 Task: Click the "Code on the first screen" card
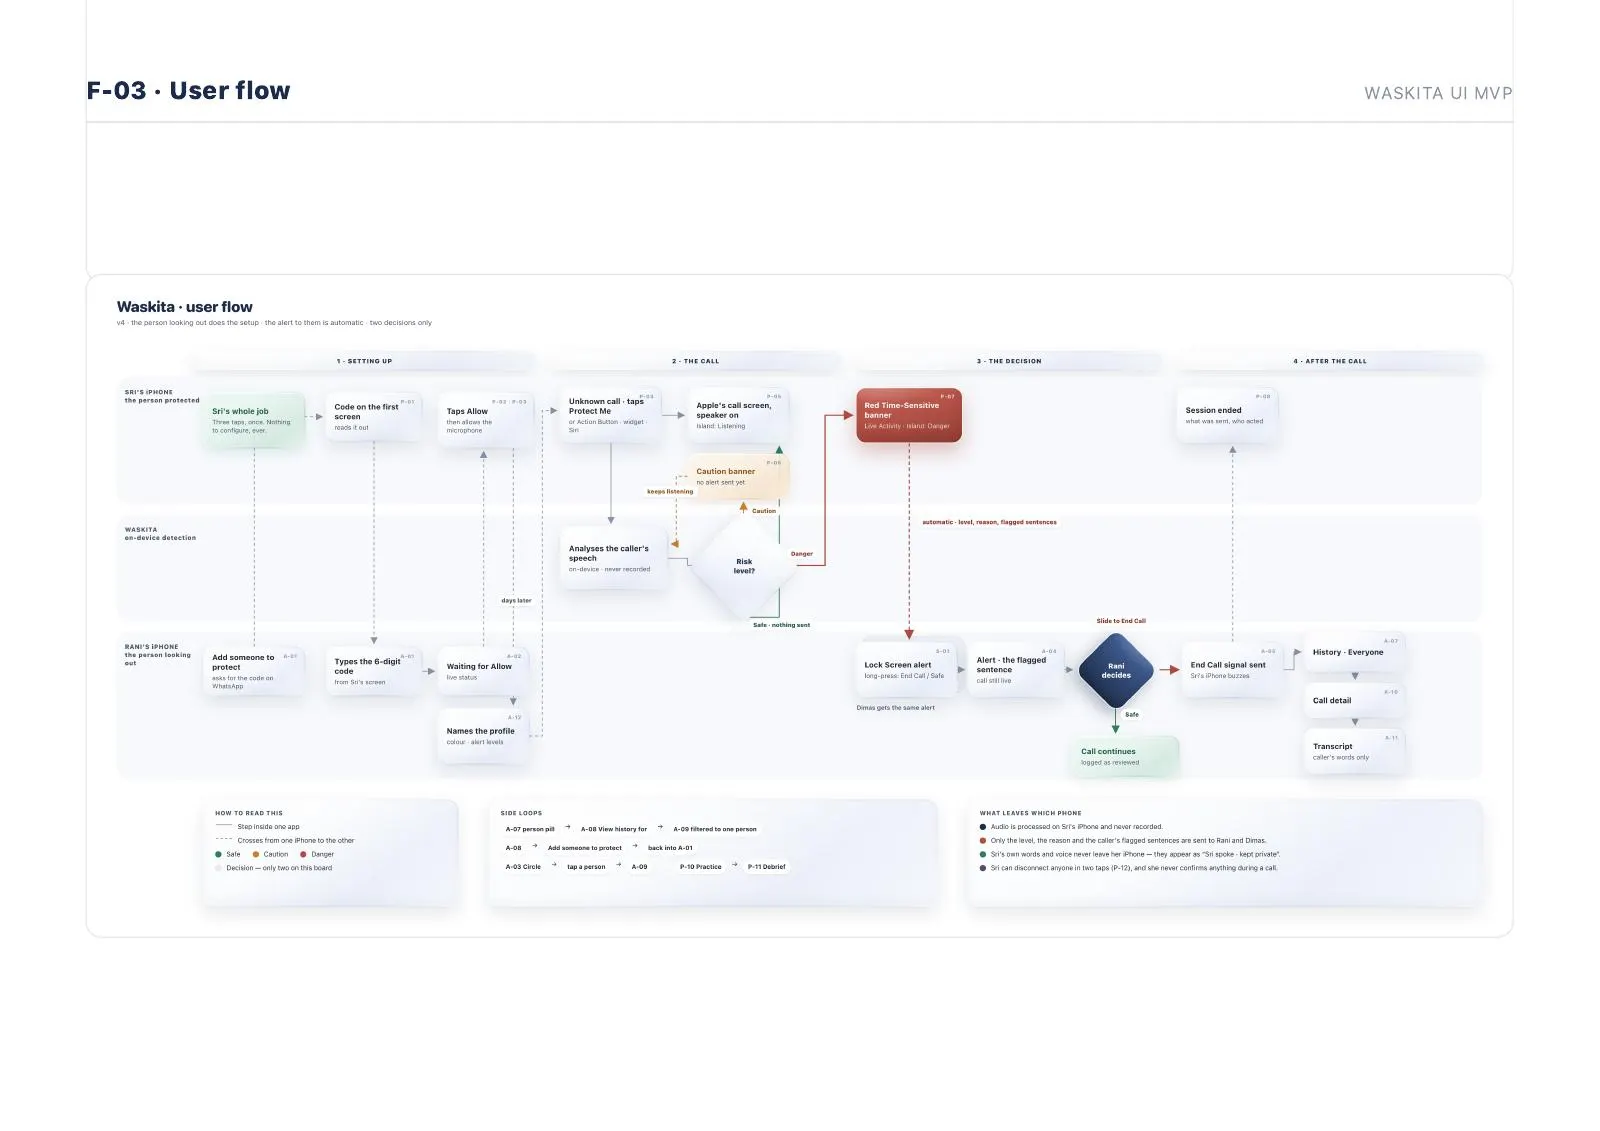pyautogui.click(x=374, y=417)
